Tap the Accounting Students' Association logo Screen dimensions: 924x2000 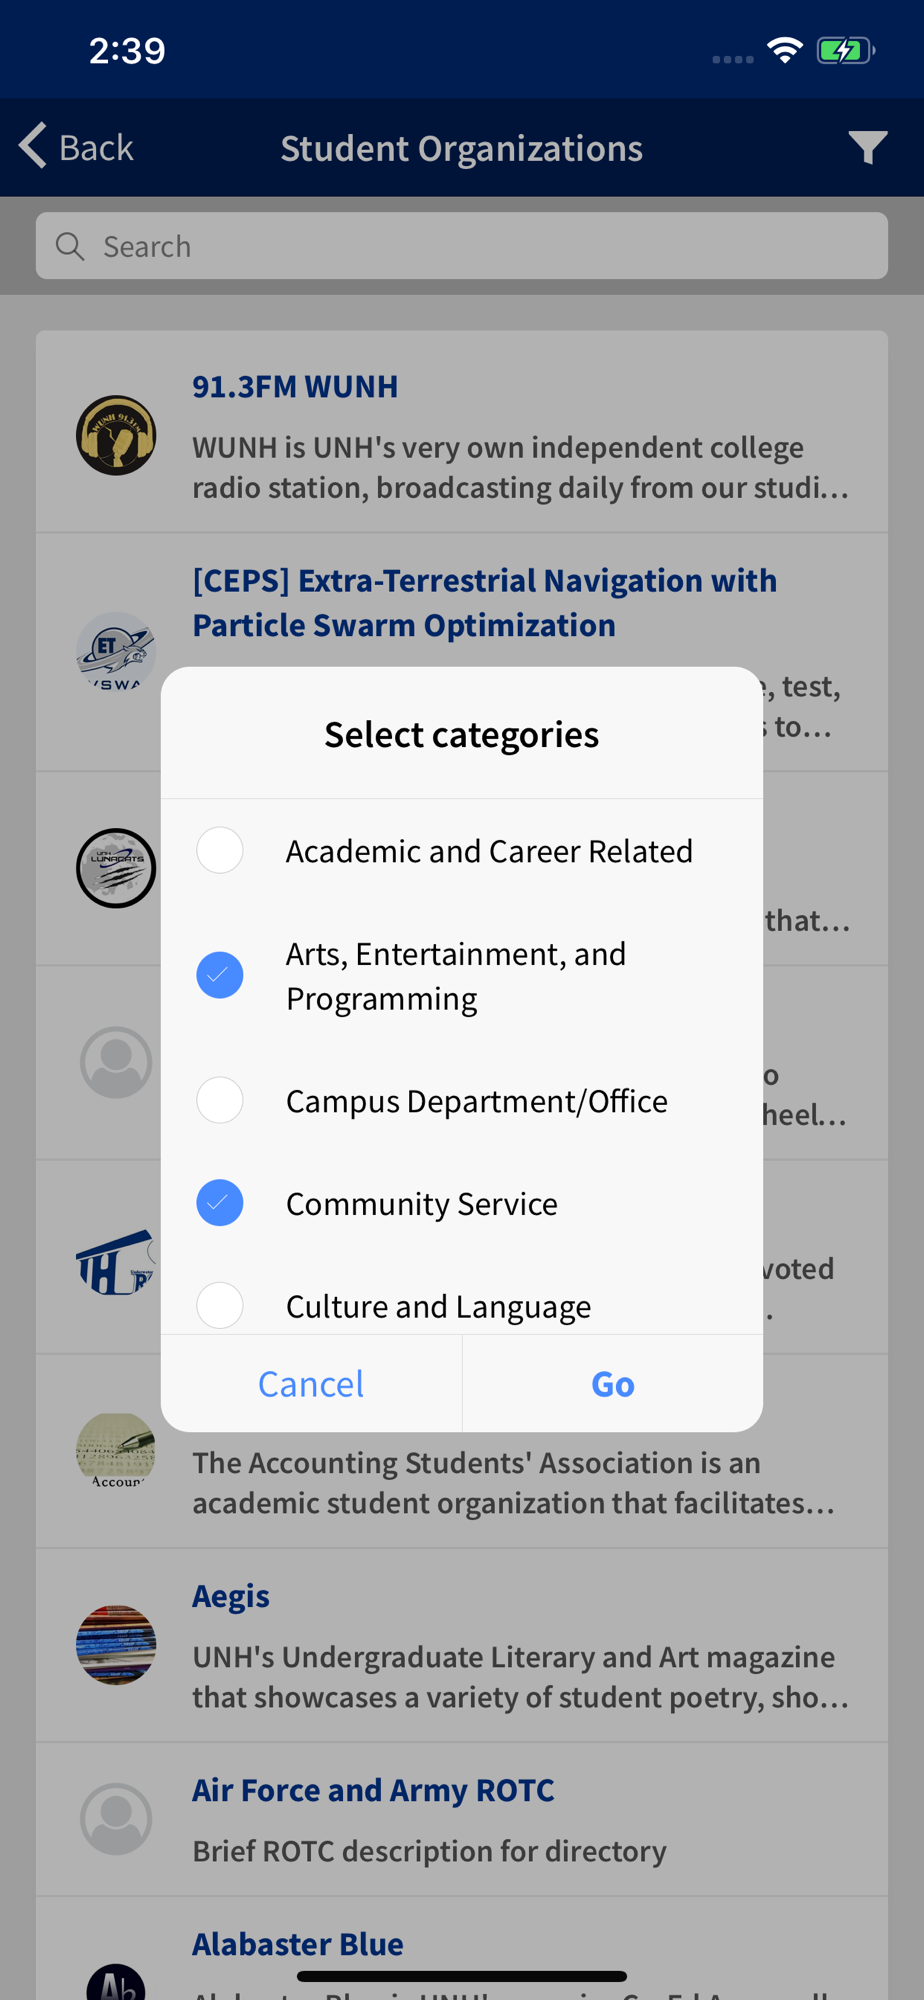coord(116,1451)
